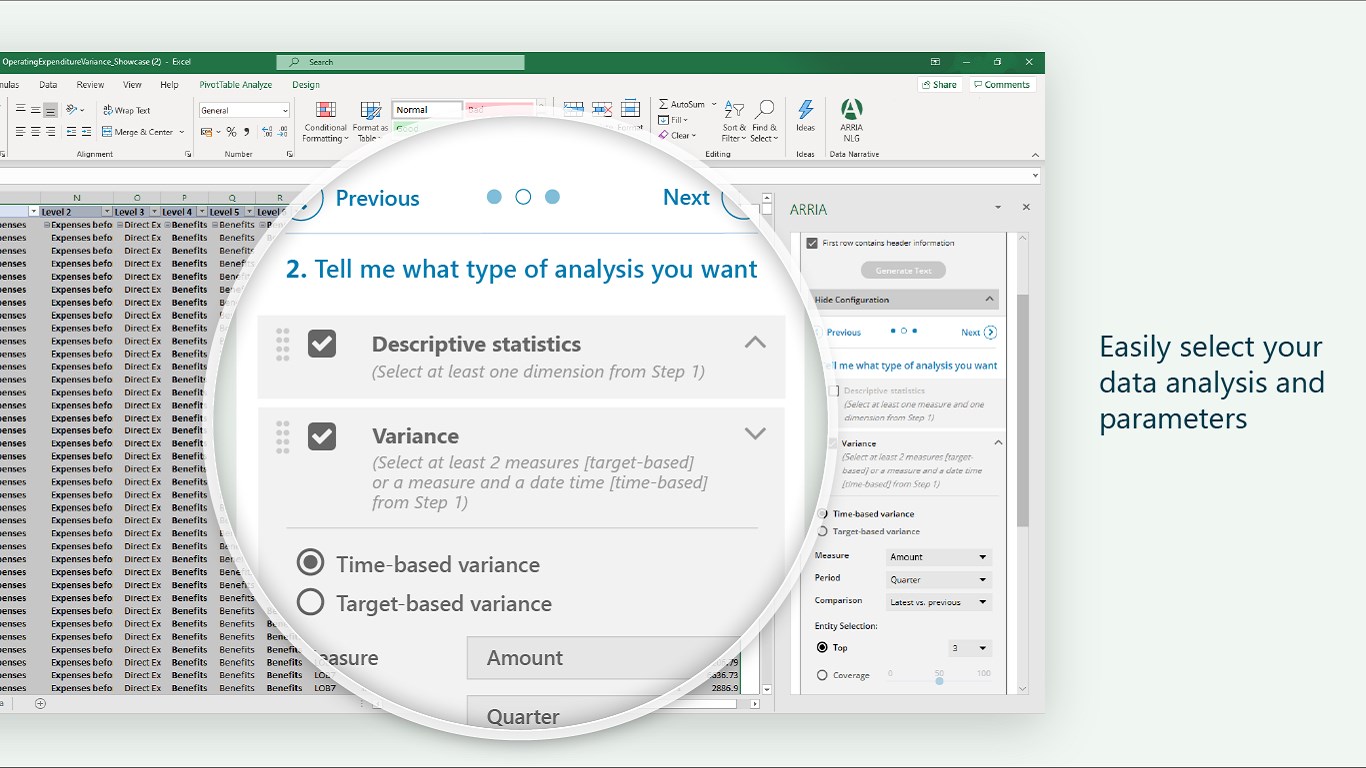Expand Variance chevron in magnified view

[x=755, y=434]
